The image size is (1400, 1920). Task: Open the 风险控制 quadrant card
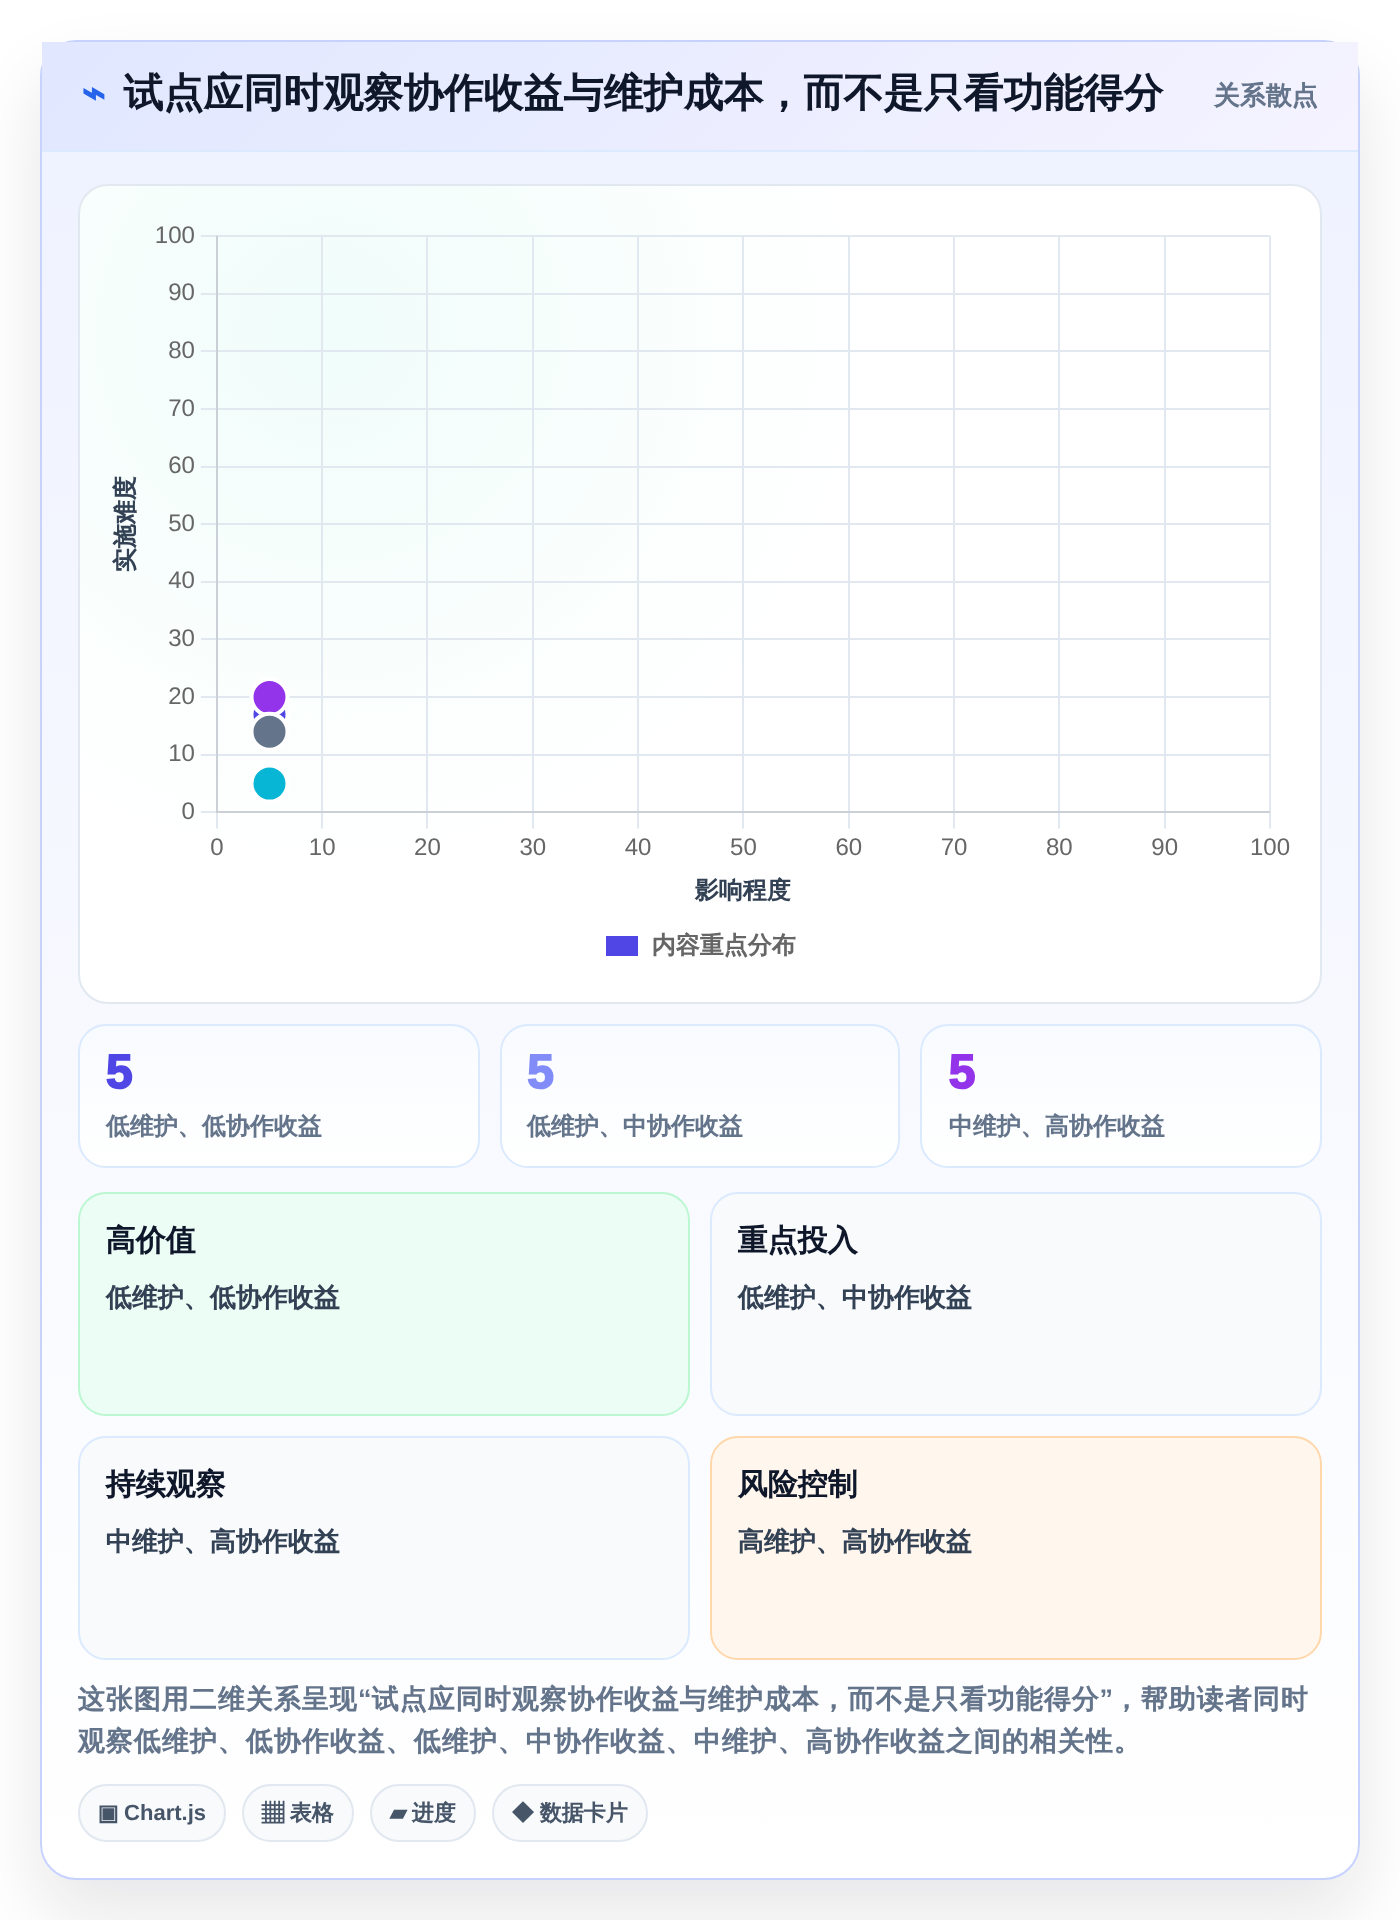[x=1016, y=1548]
